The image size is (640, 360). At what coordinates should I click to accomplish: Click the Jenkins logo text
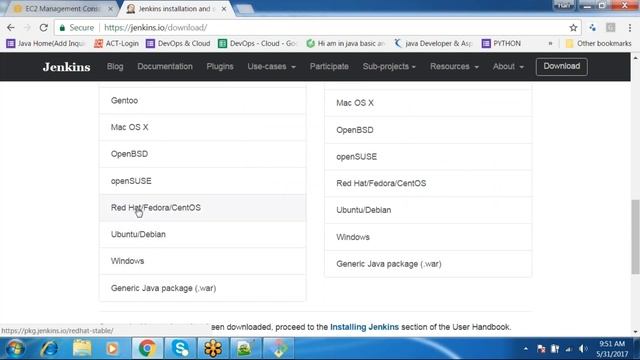[67, 67]
